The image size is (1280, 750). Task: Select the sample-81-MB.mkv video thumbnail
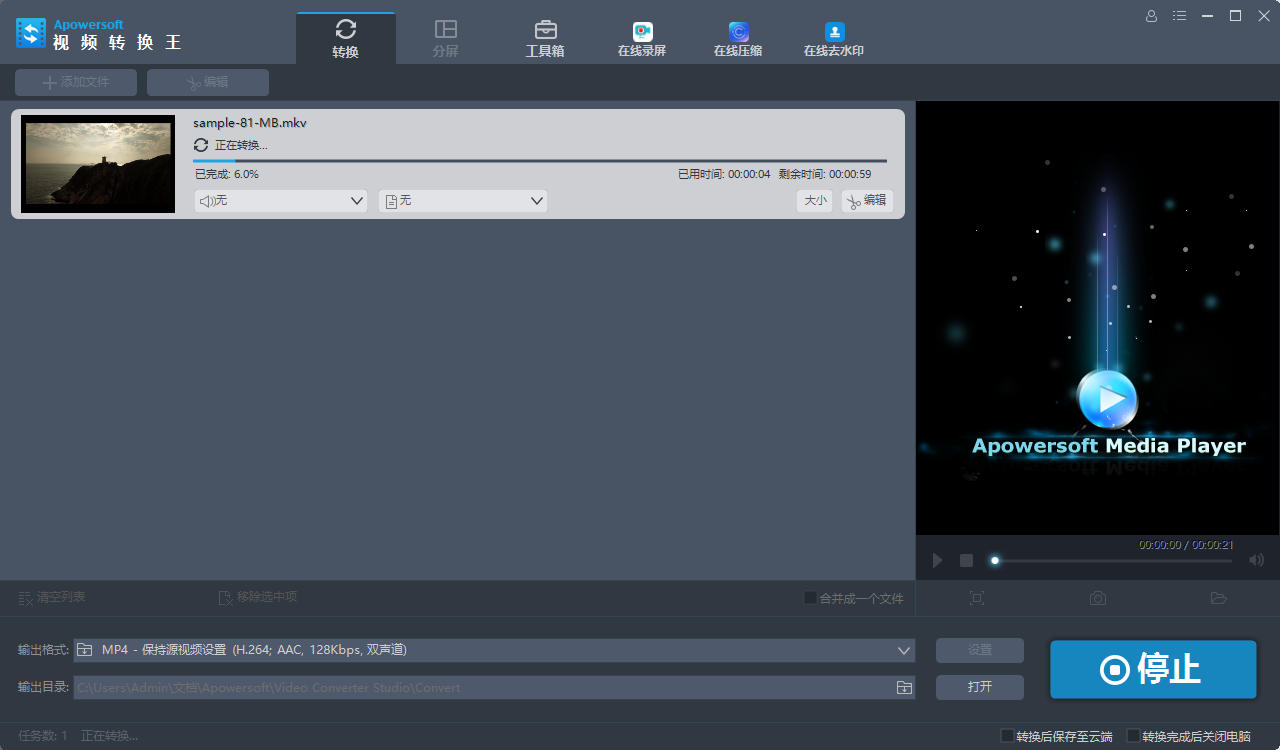point(97,162)
